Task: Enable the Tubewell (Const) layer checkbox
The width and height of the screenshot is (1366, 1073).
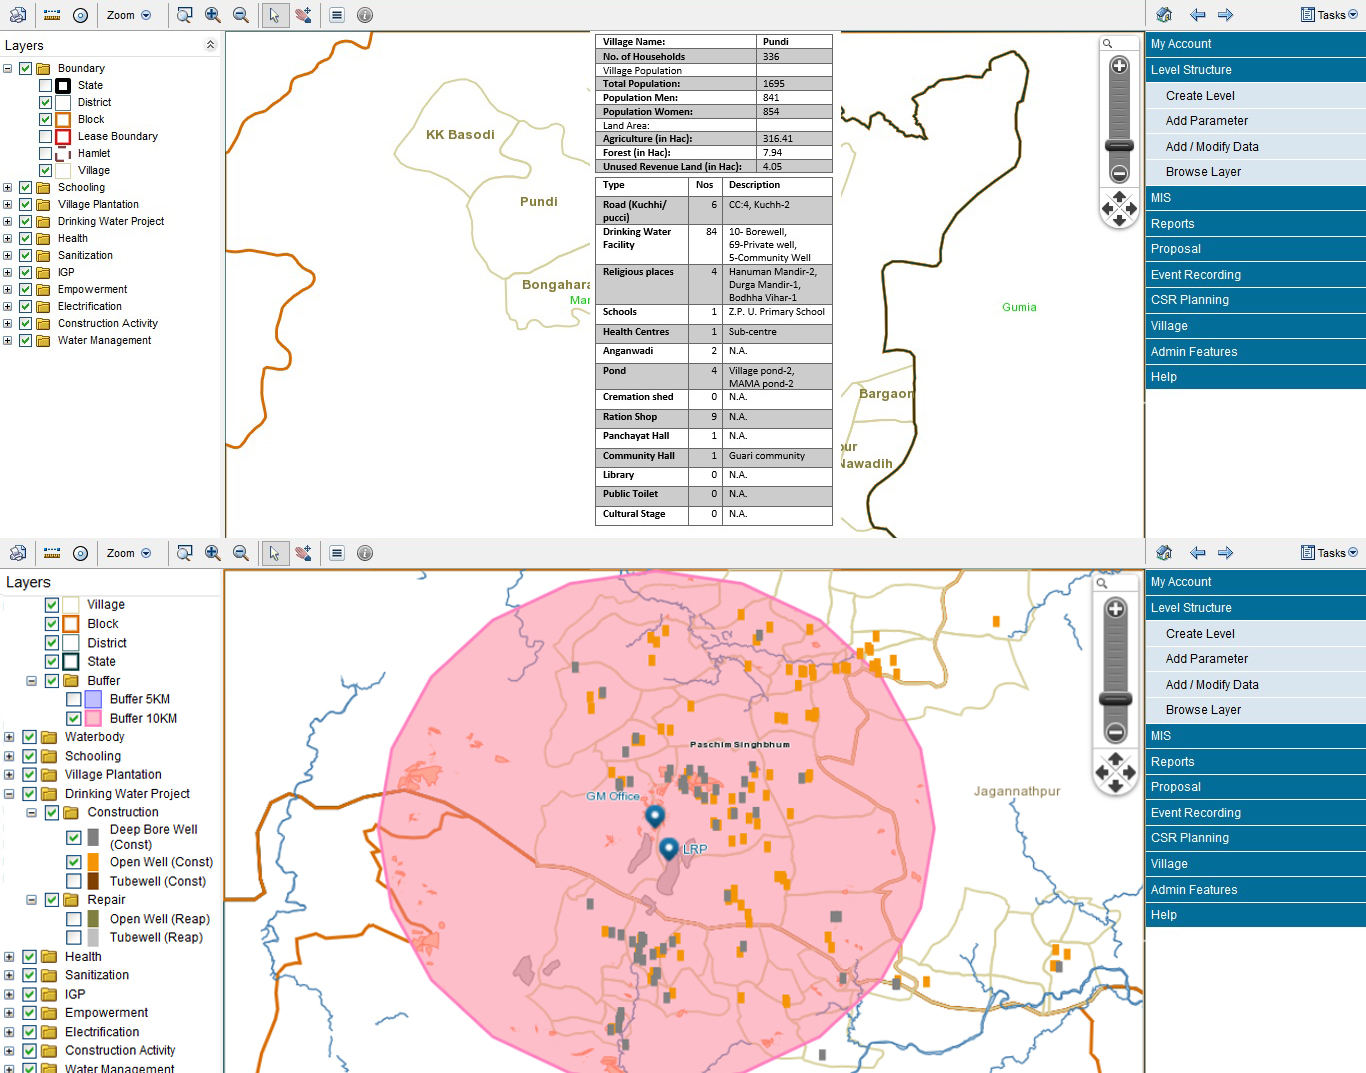Action: (74, 881)
